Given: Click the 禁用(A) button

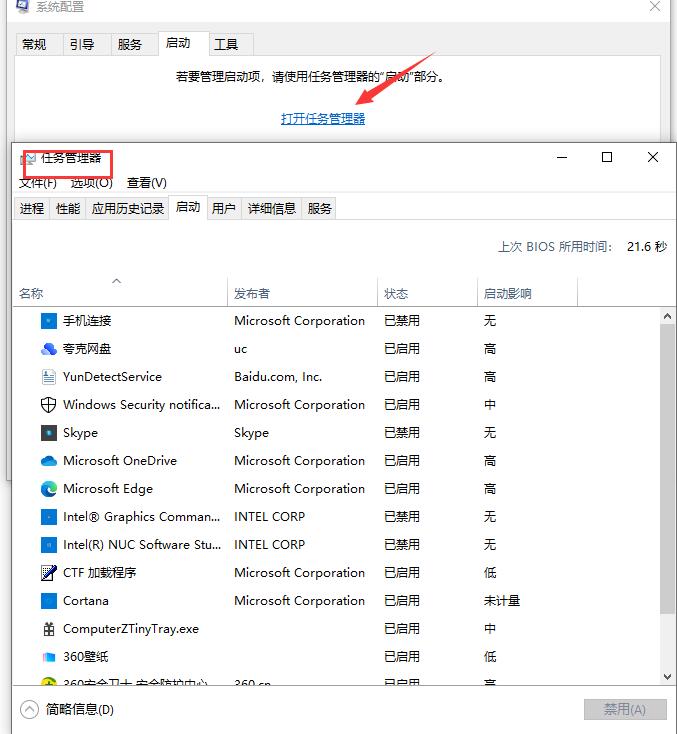Looking at the screenshot, I should pyautogui.click(x=625, y=710).
